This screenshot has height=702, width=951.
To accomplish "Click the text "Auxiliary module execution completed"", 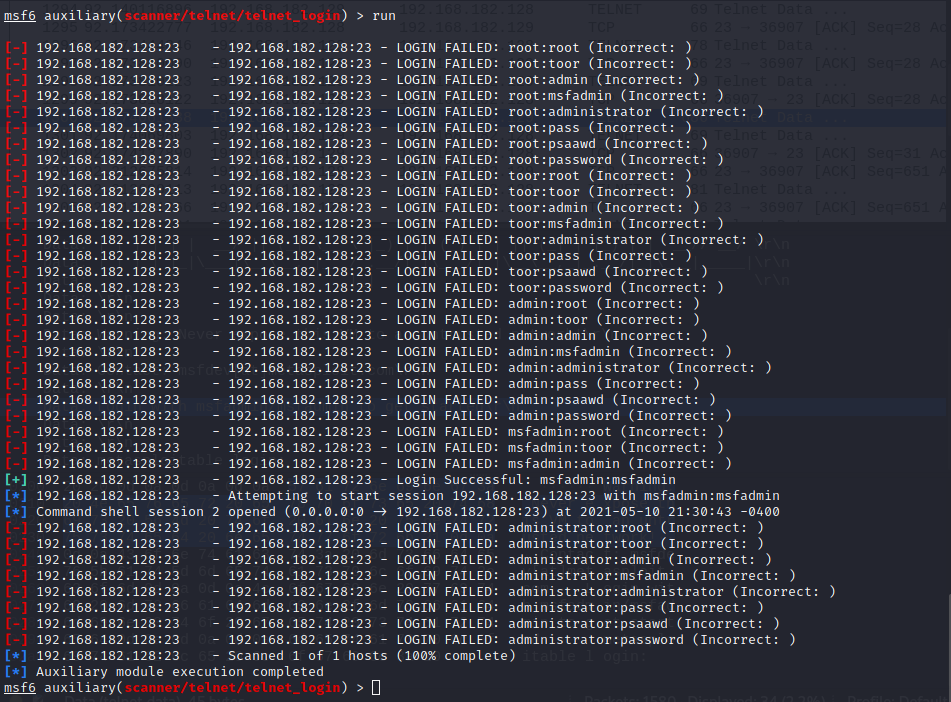I will tap(180, 672).
